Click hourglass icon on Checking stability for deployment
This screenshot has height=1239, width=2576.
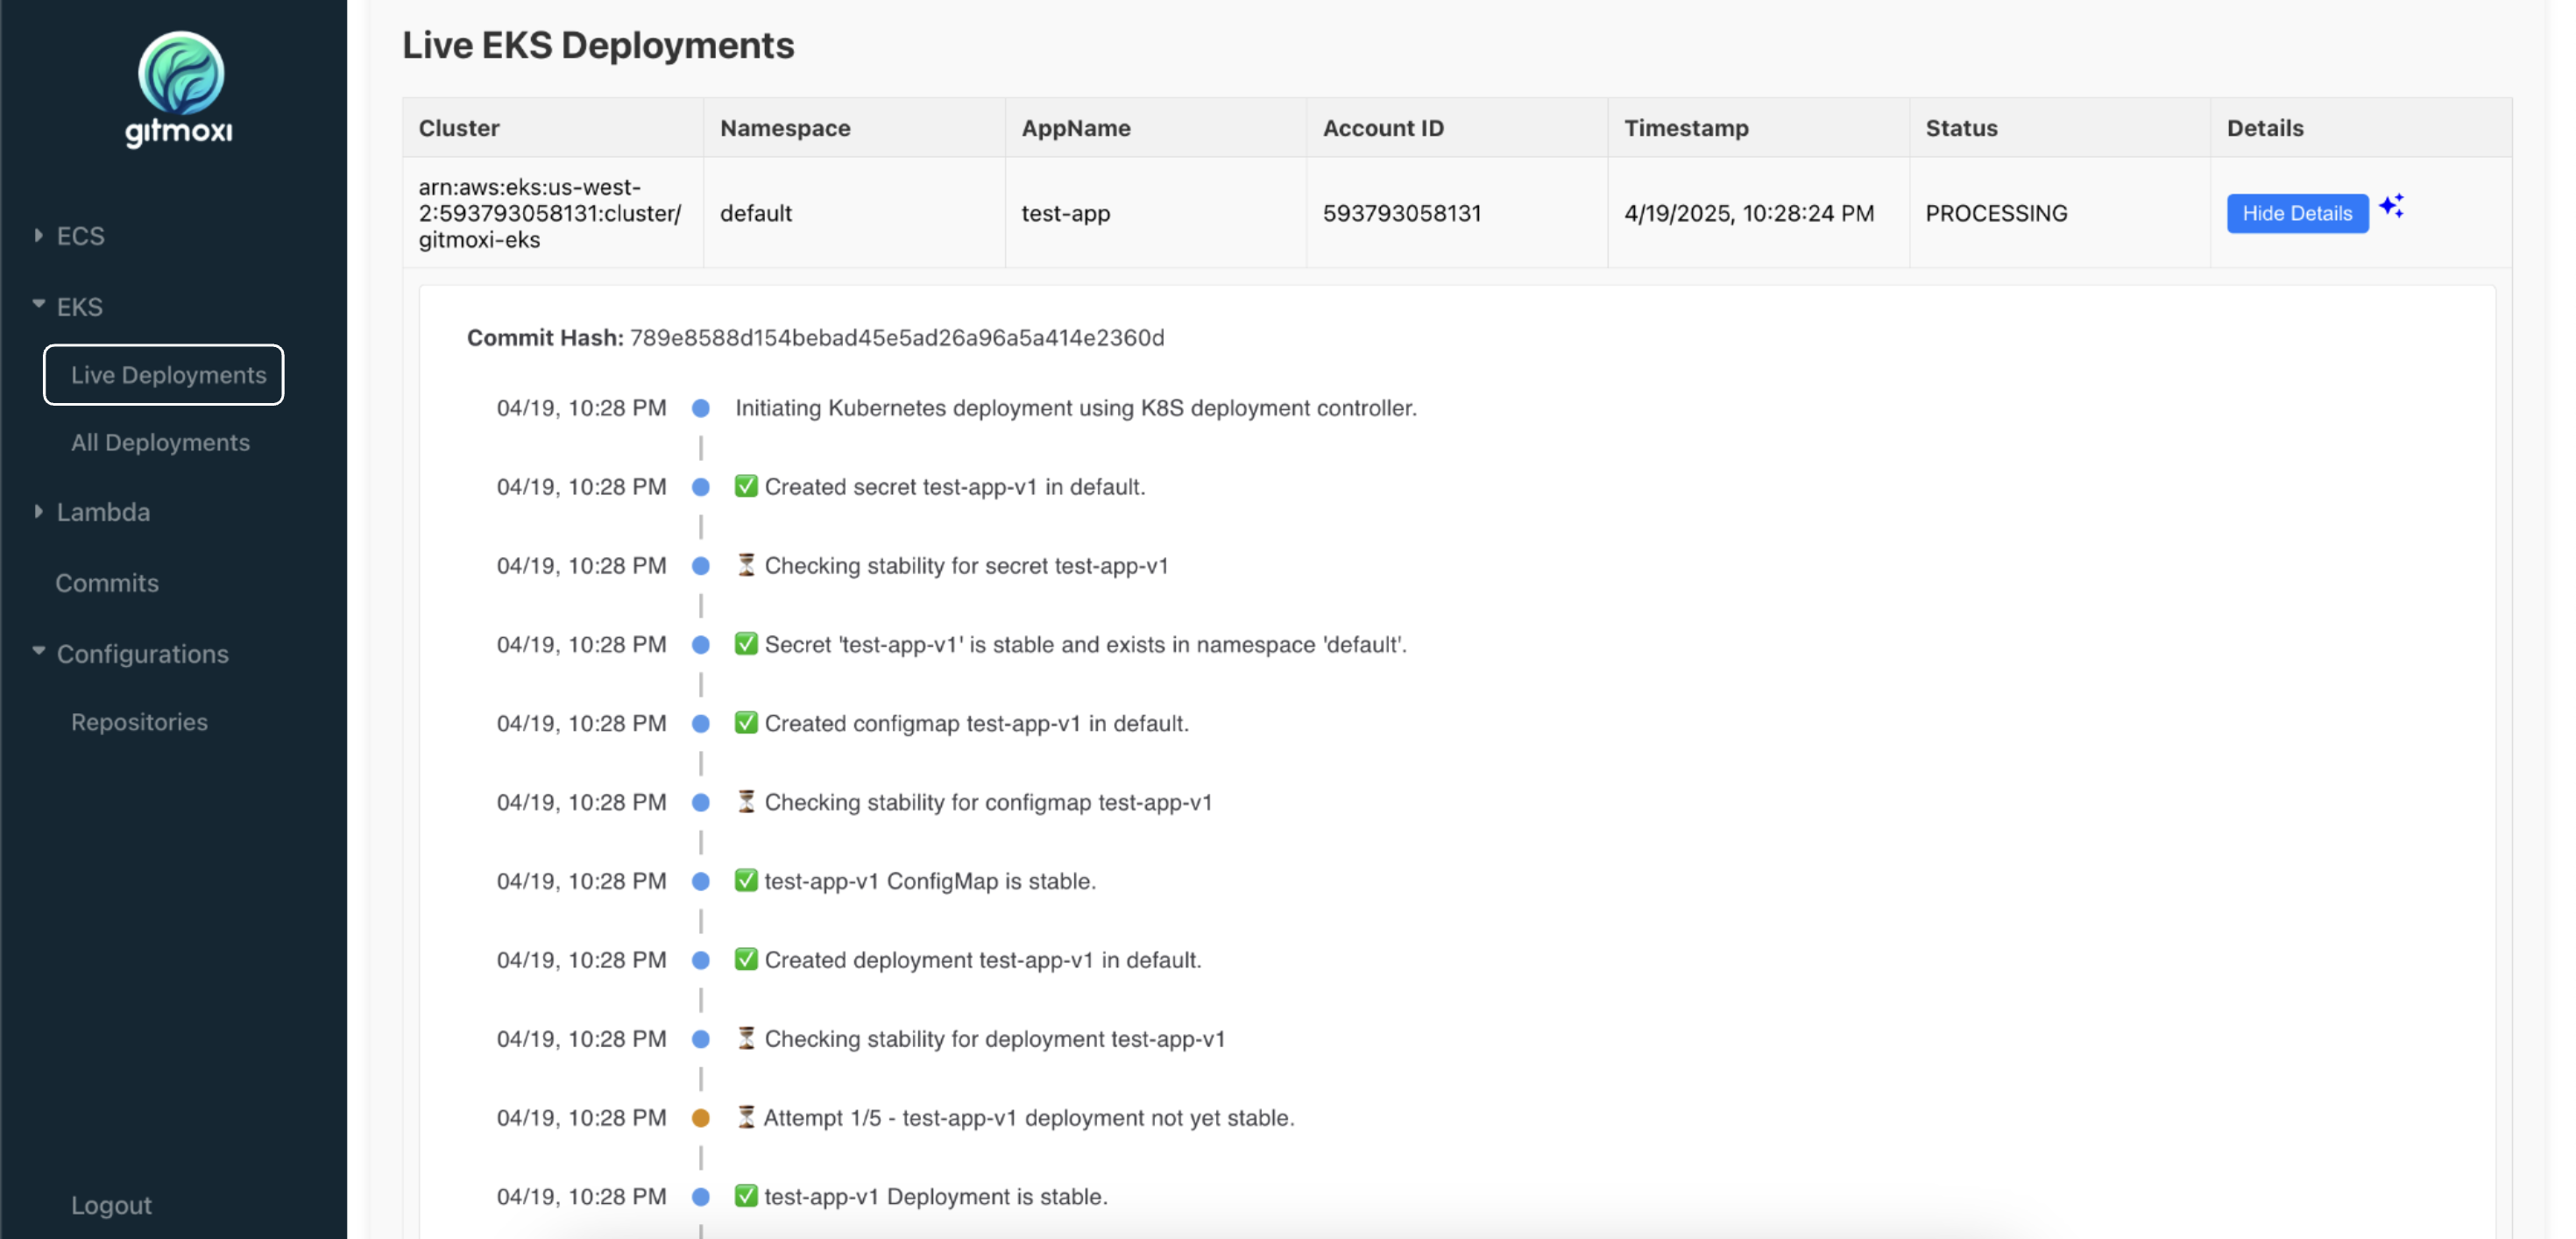(x=746, y=1038)
